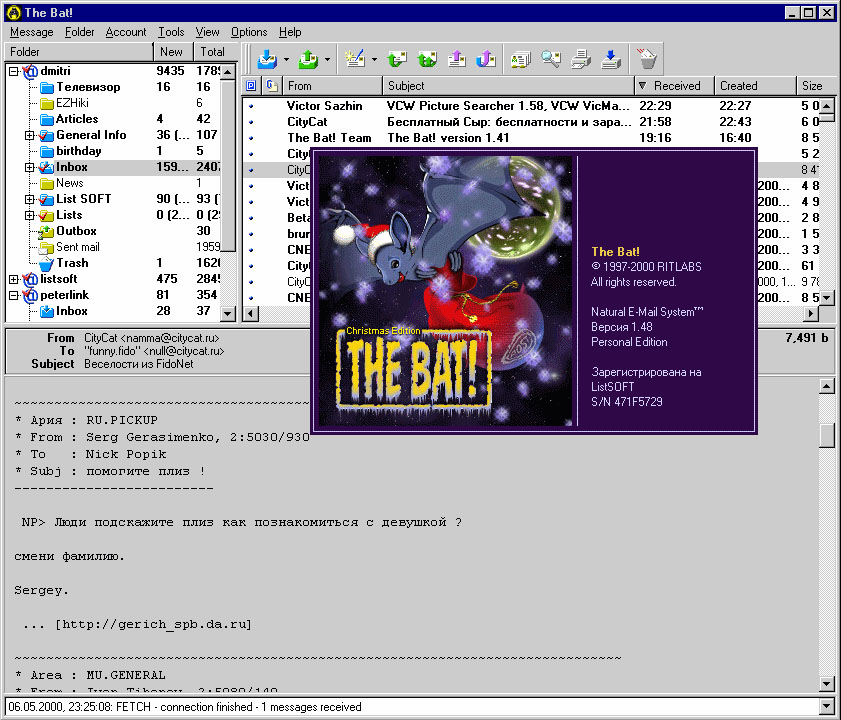Image resolution: width=841 pixels, height=720 pixels.
Task: Click the listsoft account icon
Action: click(30, 279)
